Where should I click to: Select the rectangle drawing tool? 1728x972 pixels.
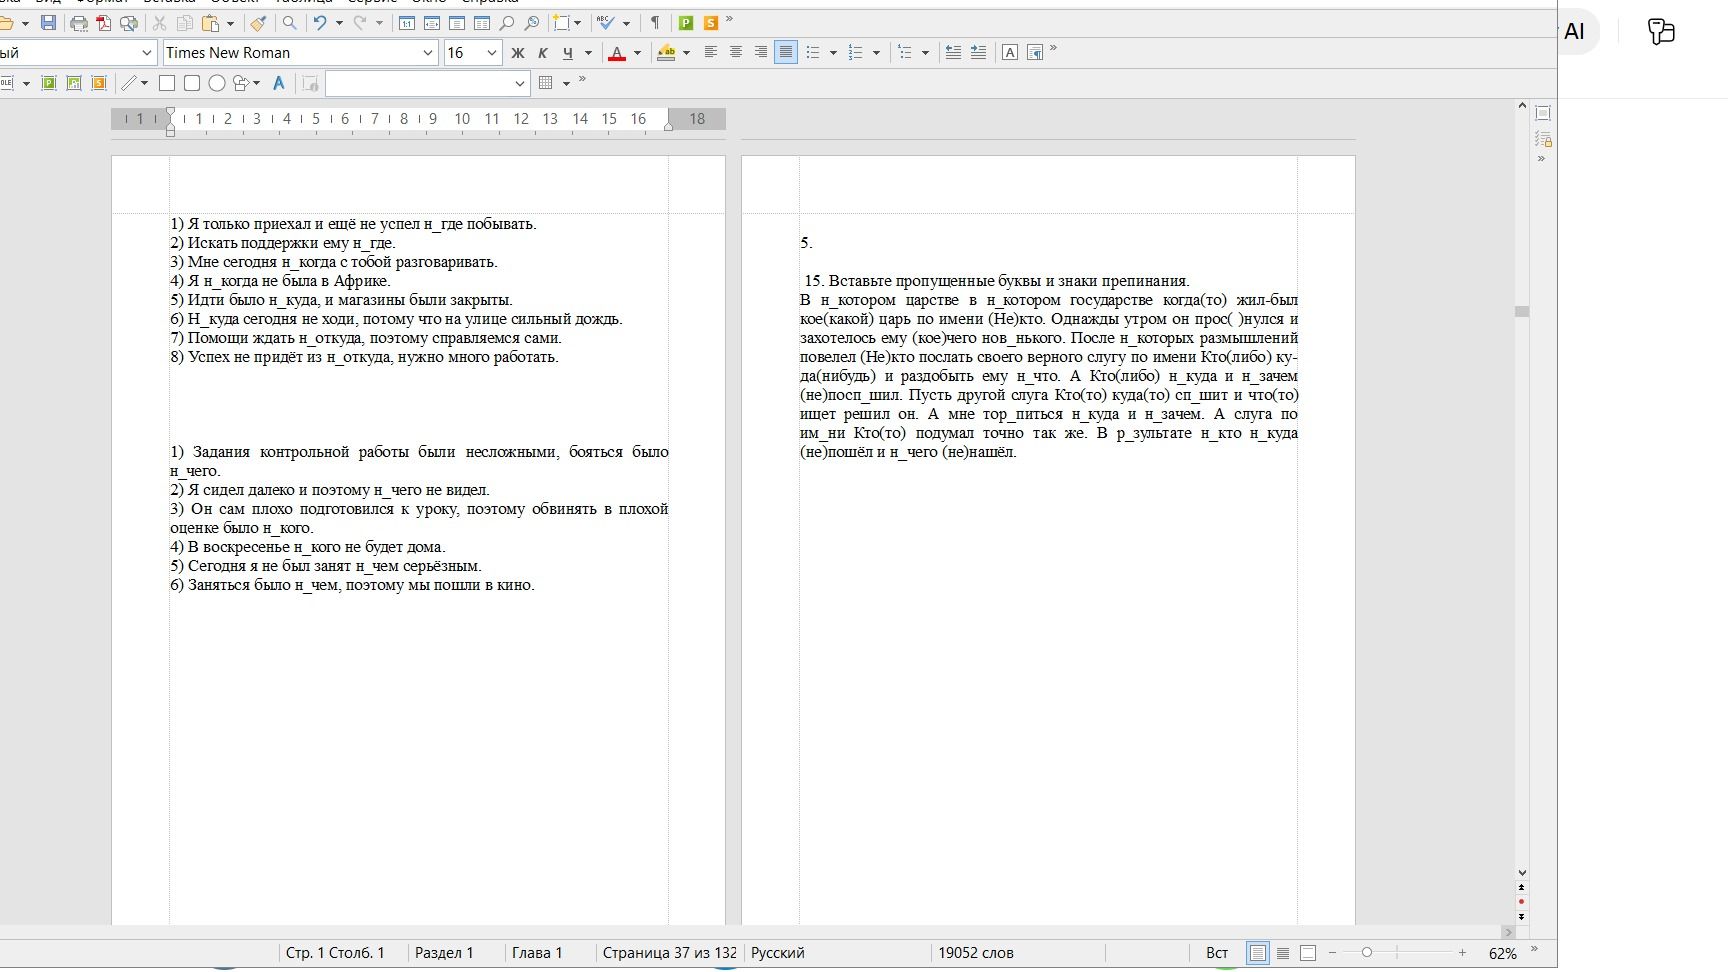[x=167, y=83]
